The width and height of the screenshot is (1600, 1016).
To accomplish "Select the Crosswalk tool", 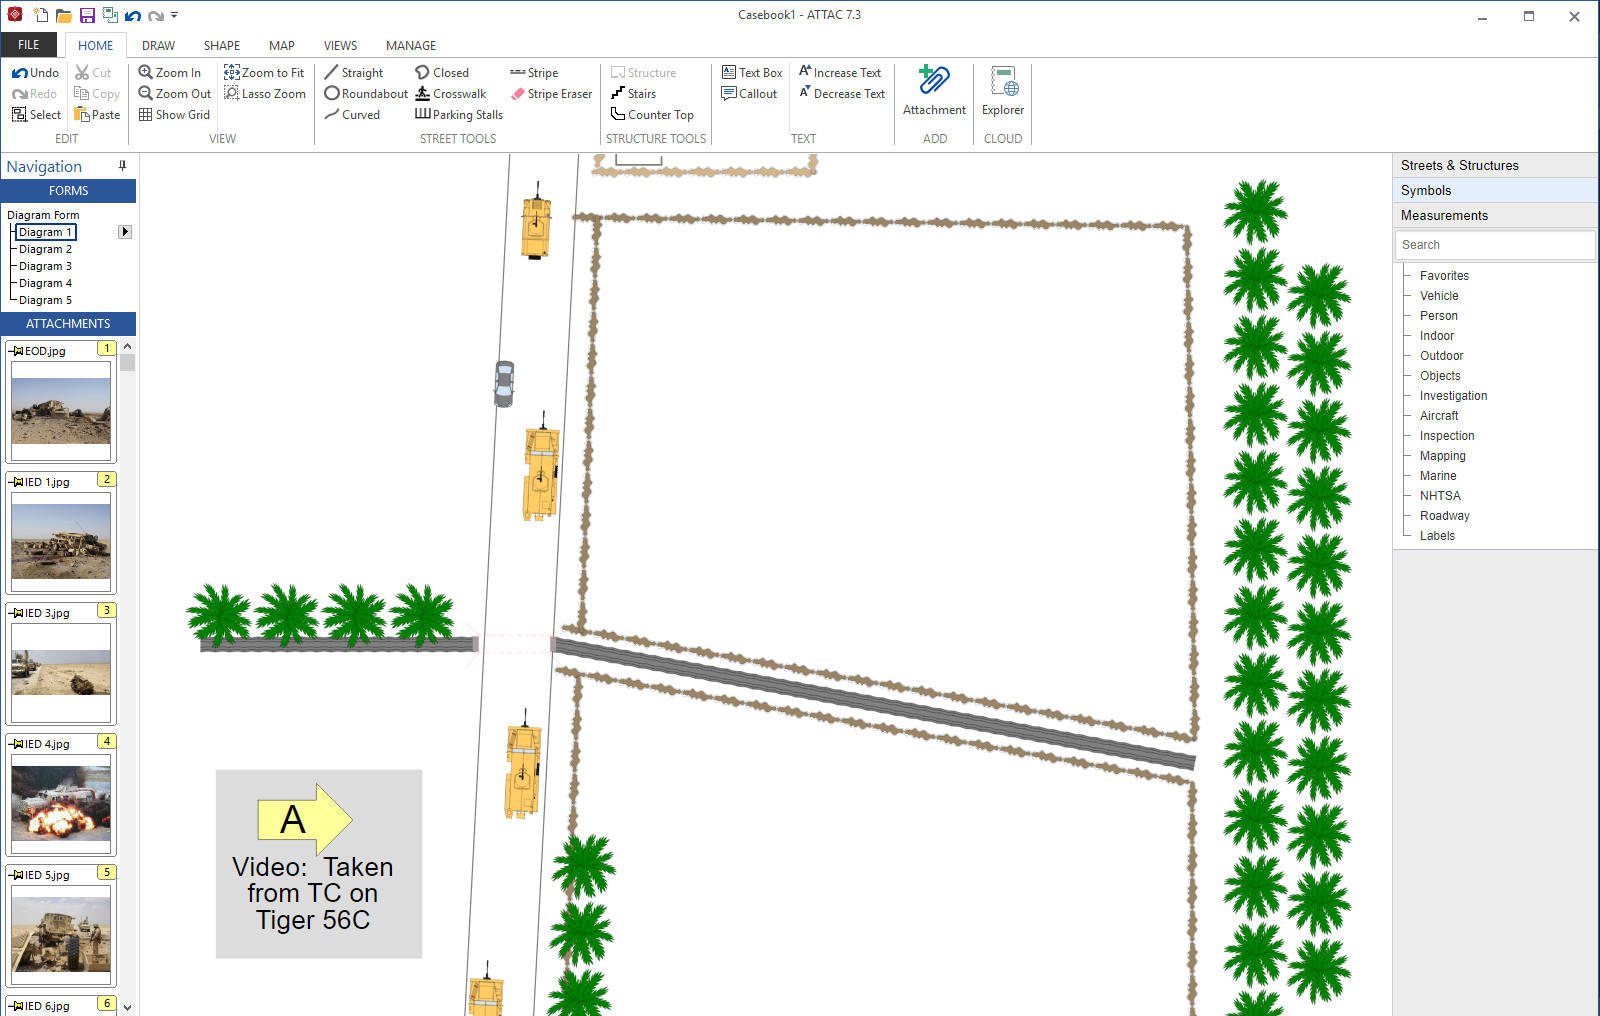I will point(451,93).
